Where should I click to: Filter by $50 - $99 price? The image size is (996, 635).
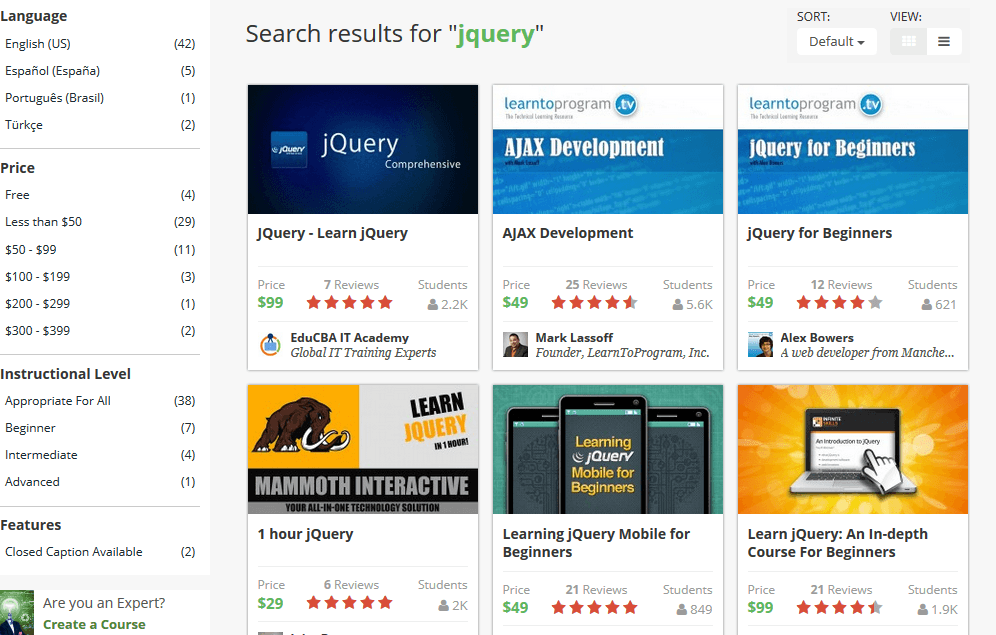100,250
